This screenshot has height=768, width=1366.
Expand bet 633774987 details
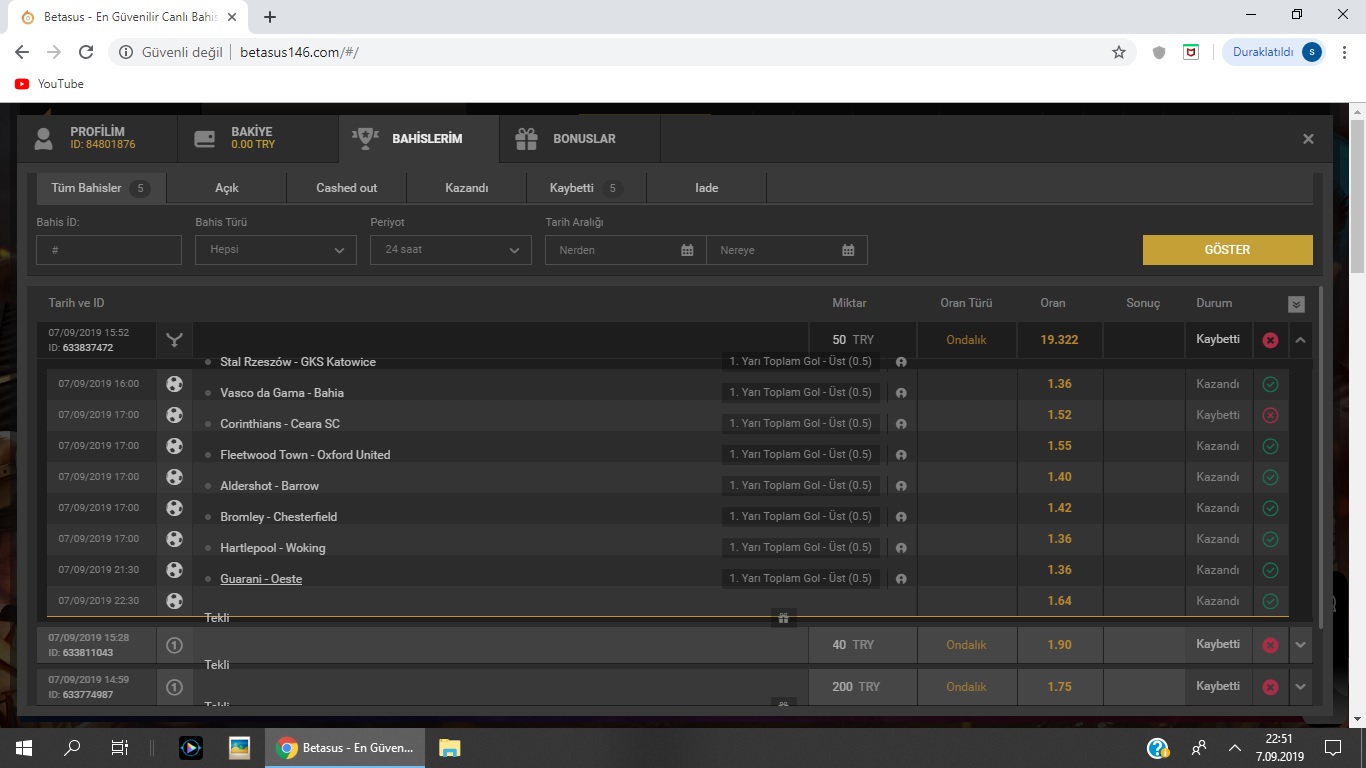pyautogui.click(x=1300, y=687)
